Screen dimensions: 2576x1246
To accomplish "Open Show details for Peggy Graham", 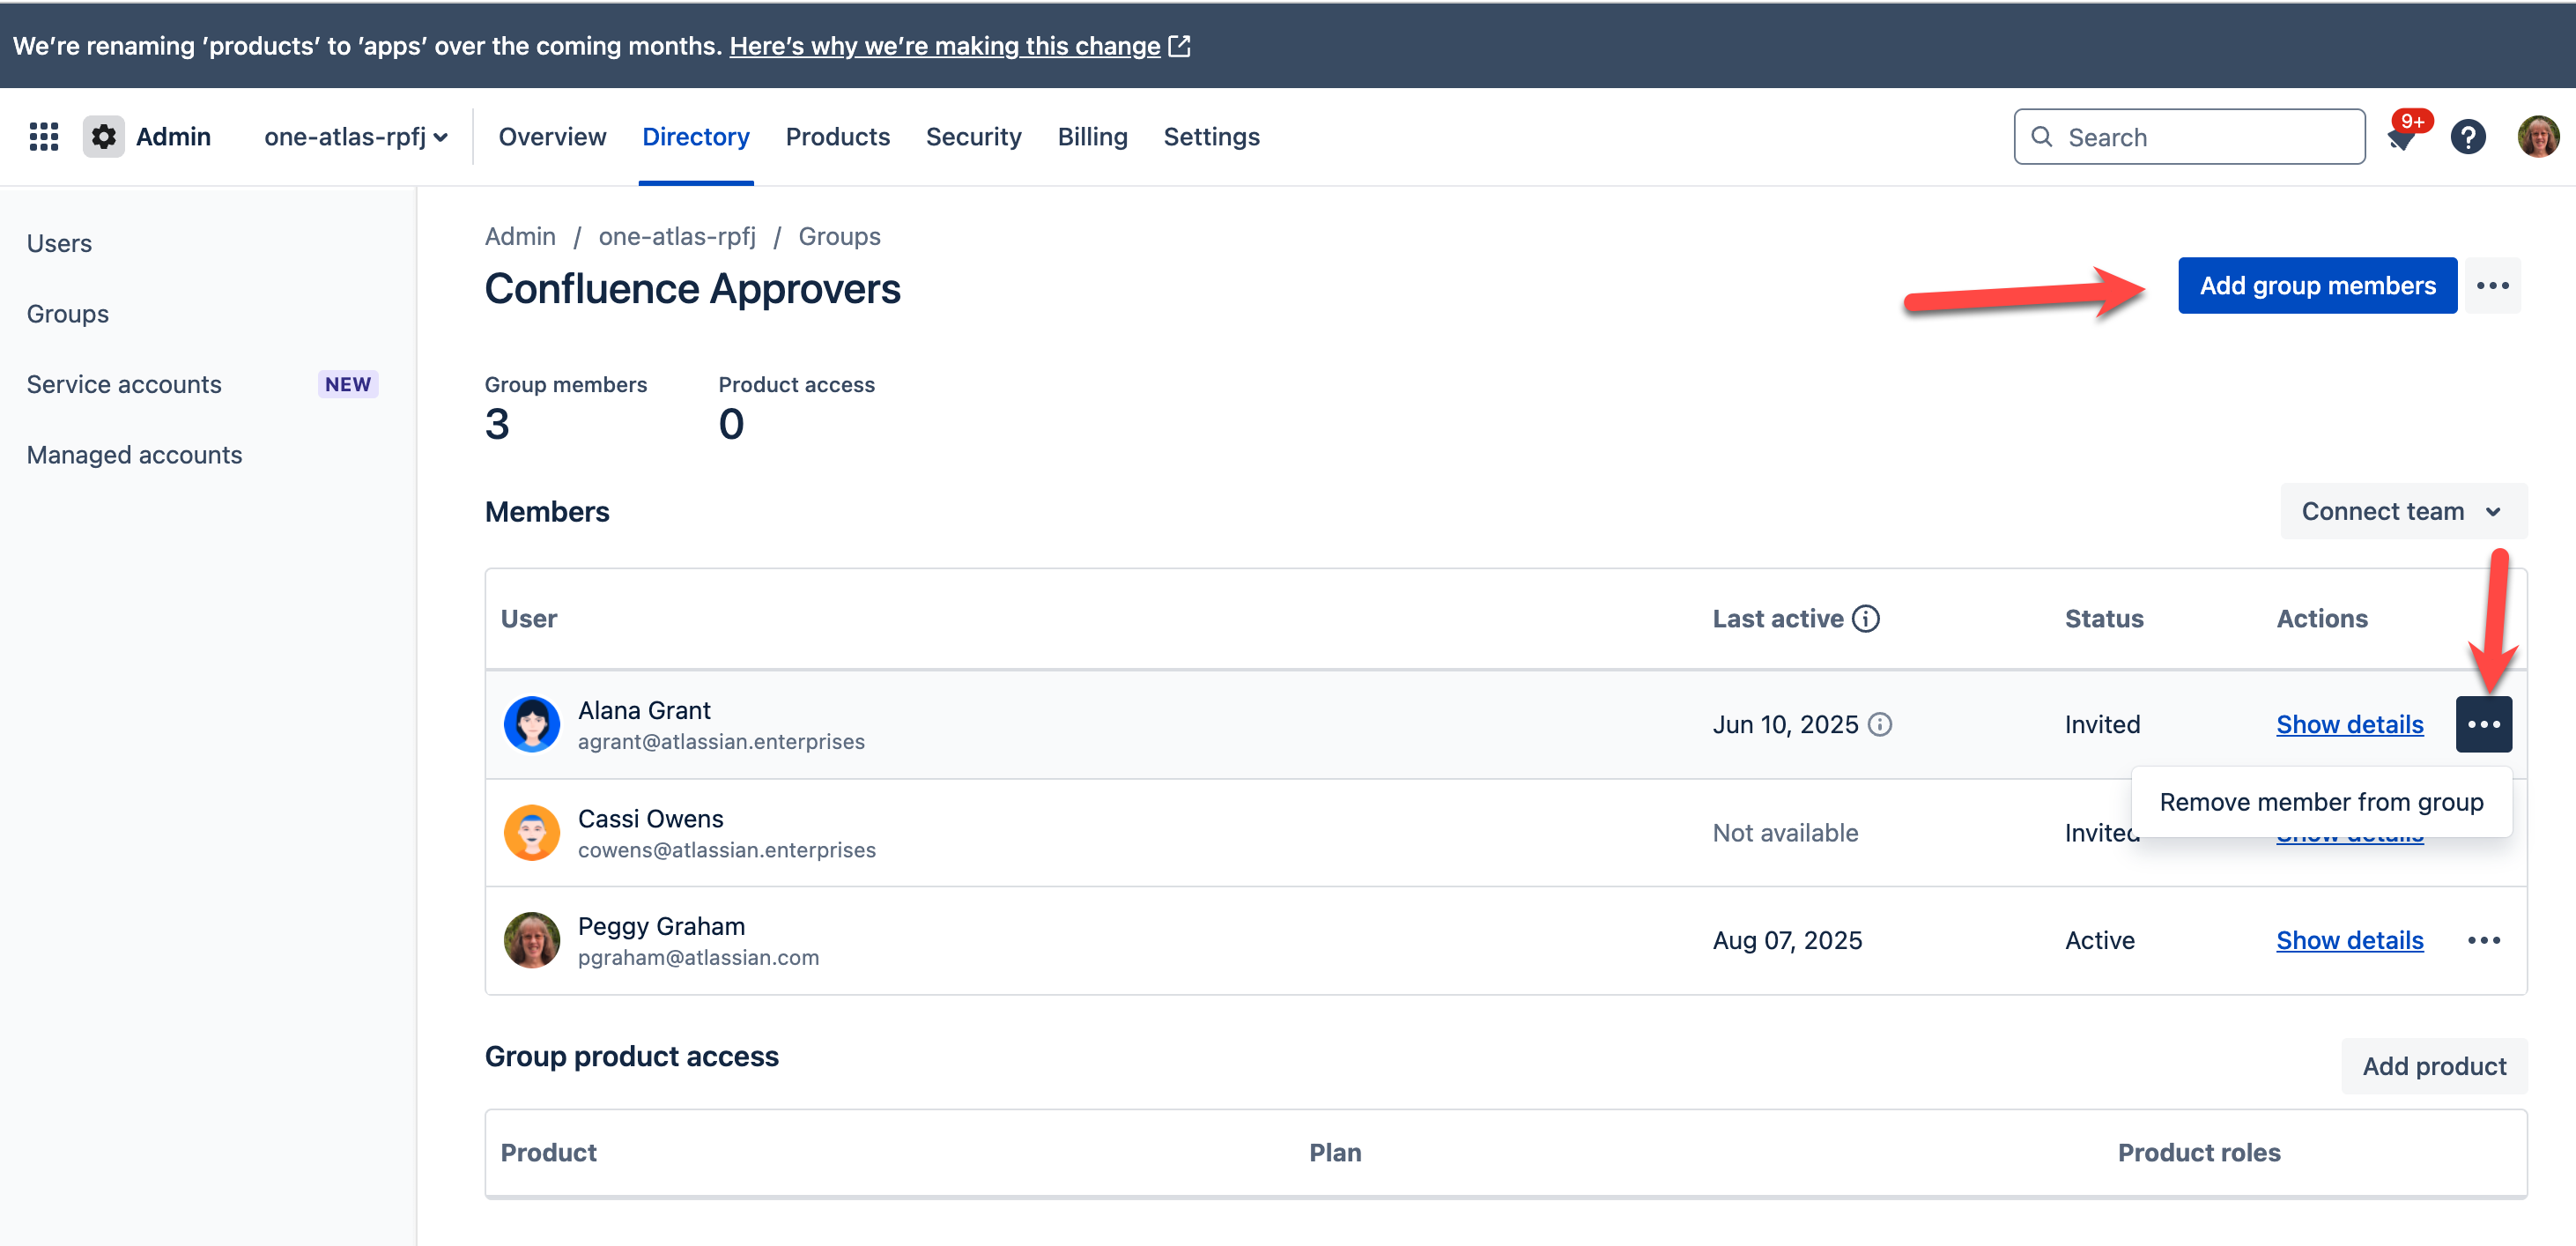I will coord(2349,941).
